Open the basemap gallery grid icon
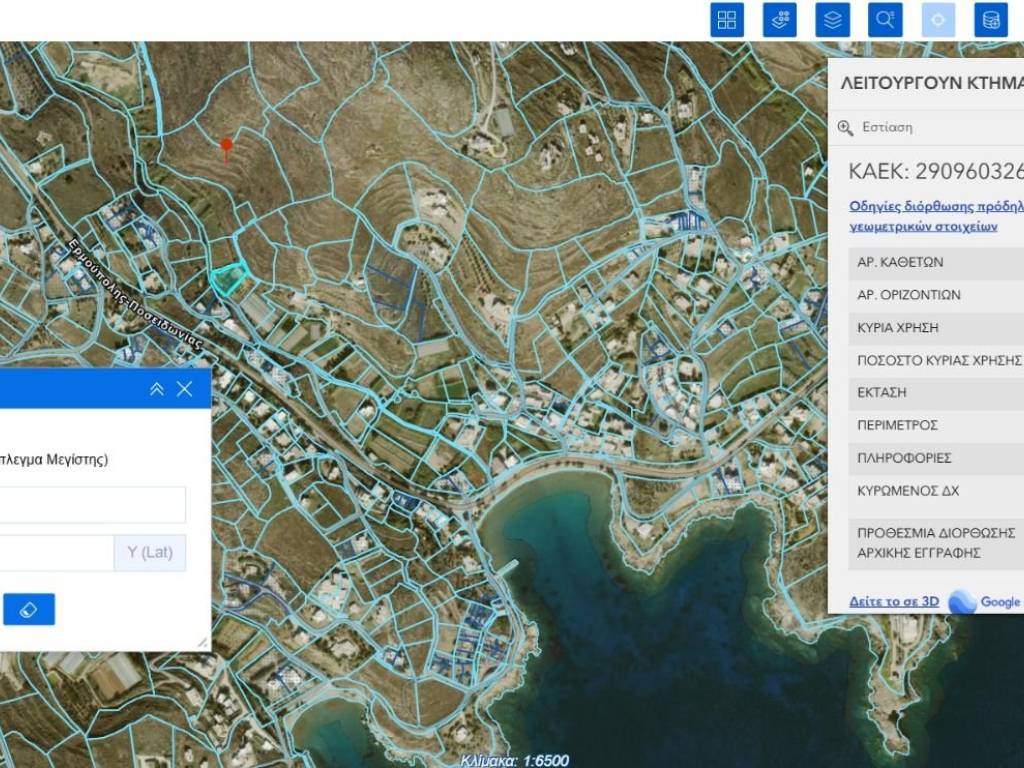 coord(727,20)
